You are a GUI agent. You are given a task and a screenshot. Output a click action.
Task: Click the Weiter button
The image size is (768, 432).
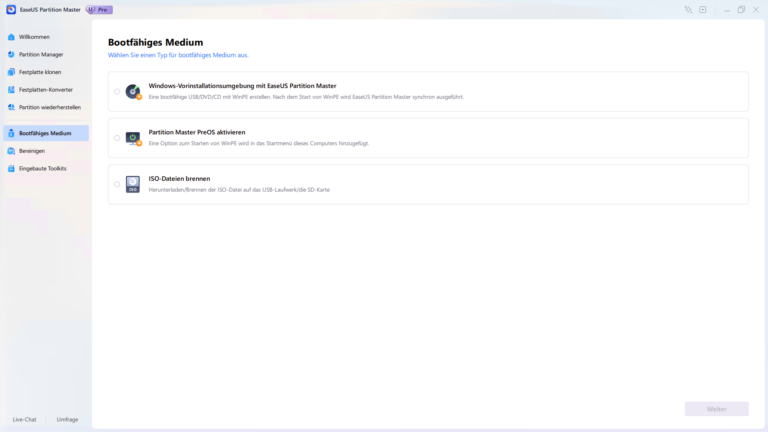pyautogui.click(x=717, y=409)
